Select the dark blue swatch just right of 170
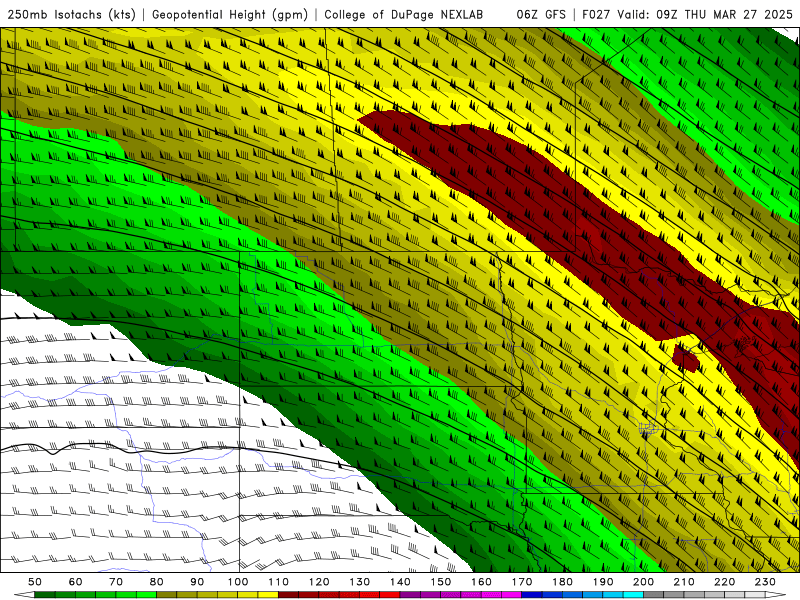 (532, 595)
